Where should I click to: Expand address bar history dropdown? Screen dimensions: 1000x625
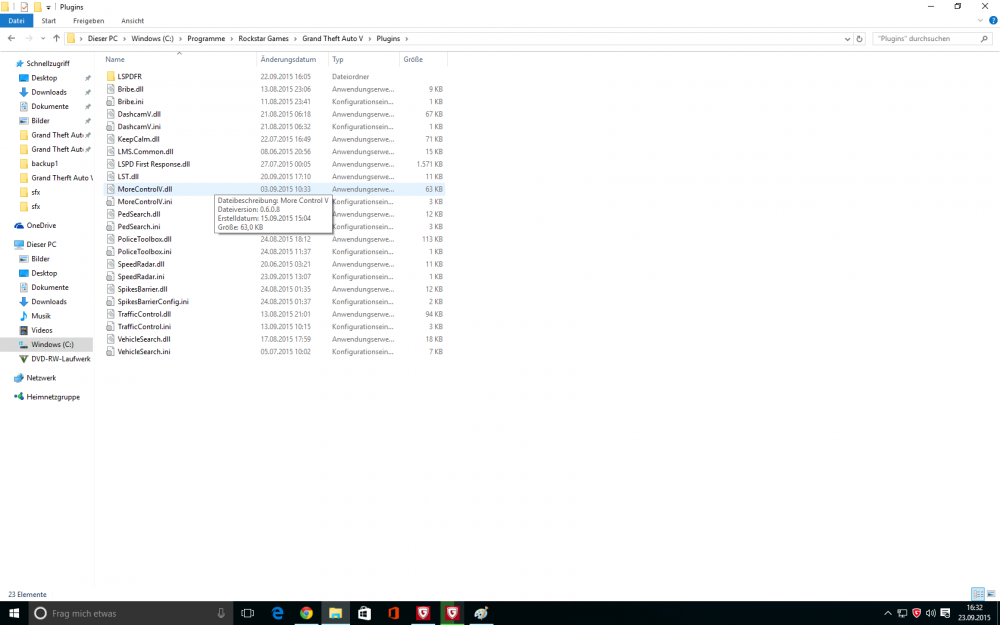click(847, 39)
